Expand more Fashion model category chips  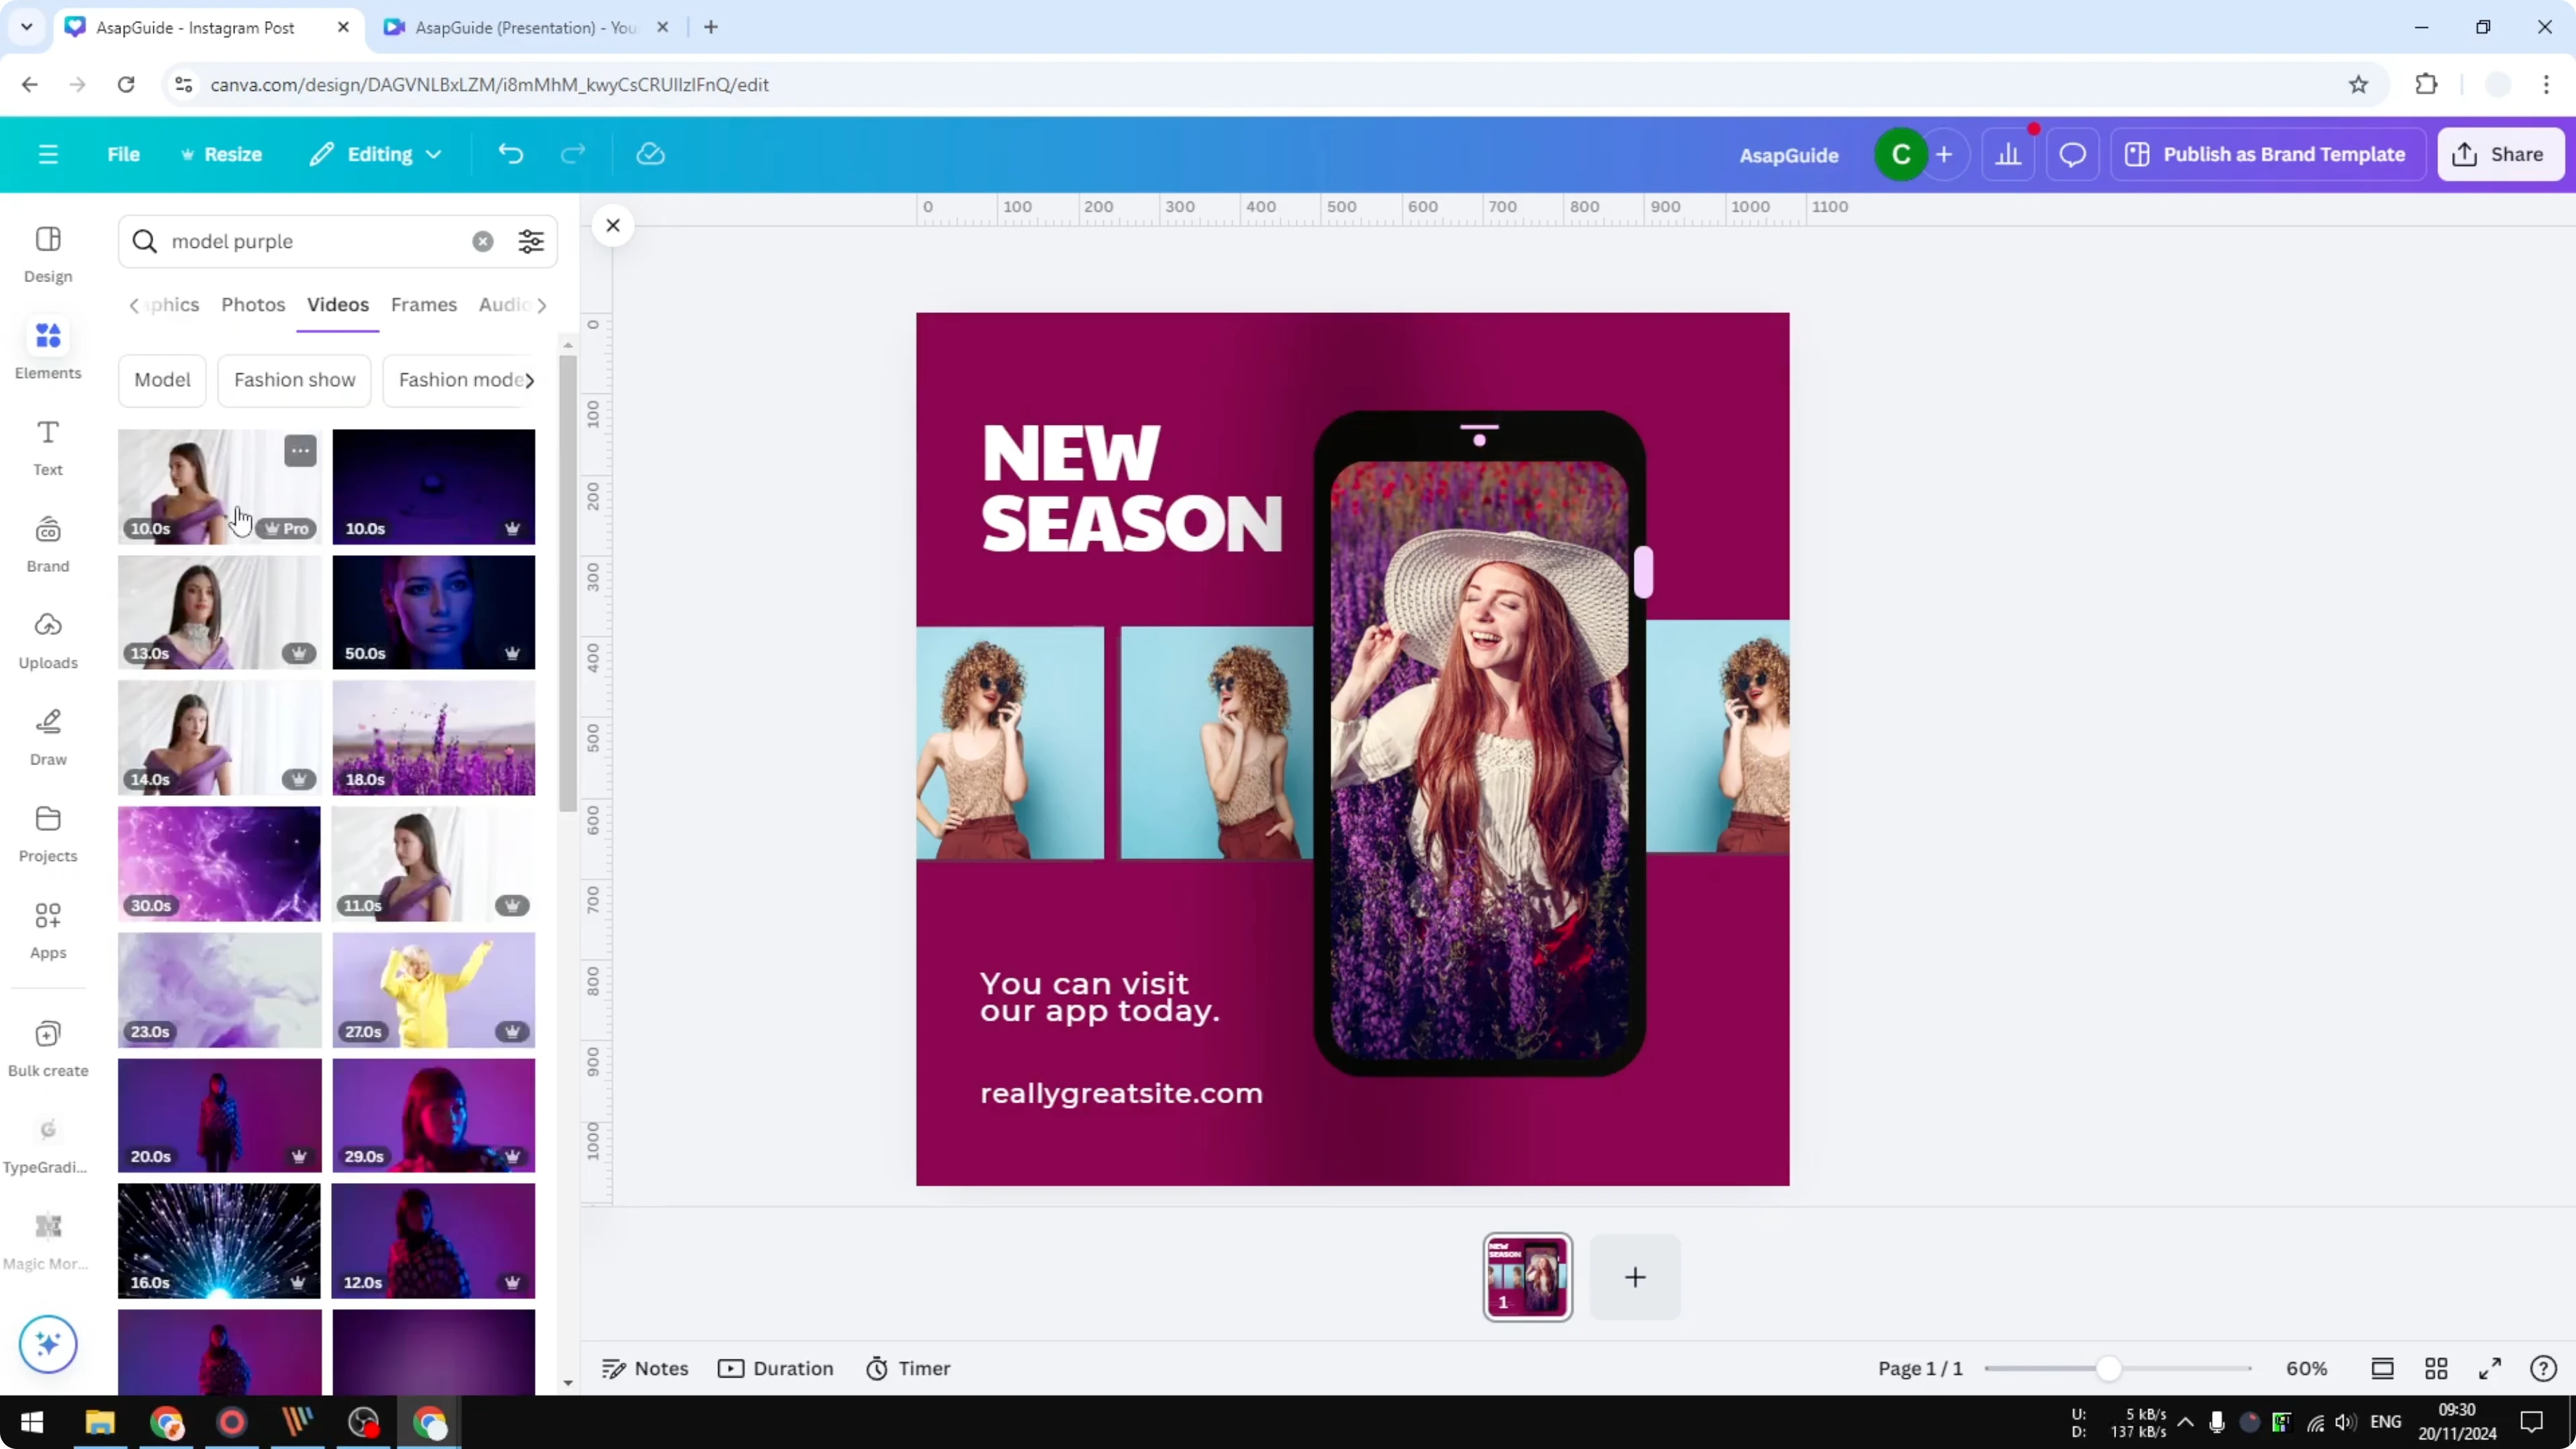(532, 380)
